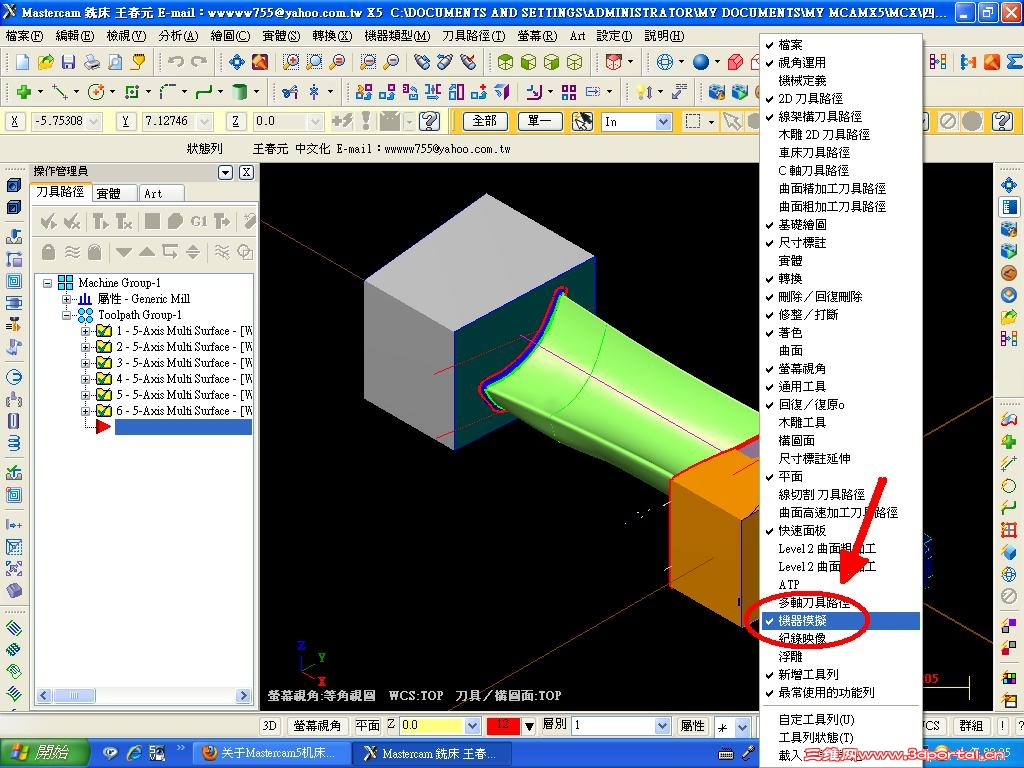
Task: Select the Fillet entities tool icon
Action: tap(168, 92)
